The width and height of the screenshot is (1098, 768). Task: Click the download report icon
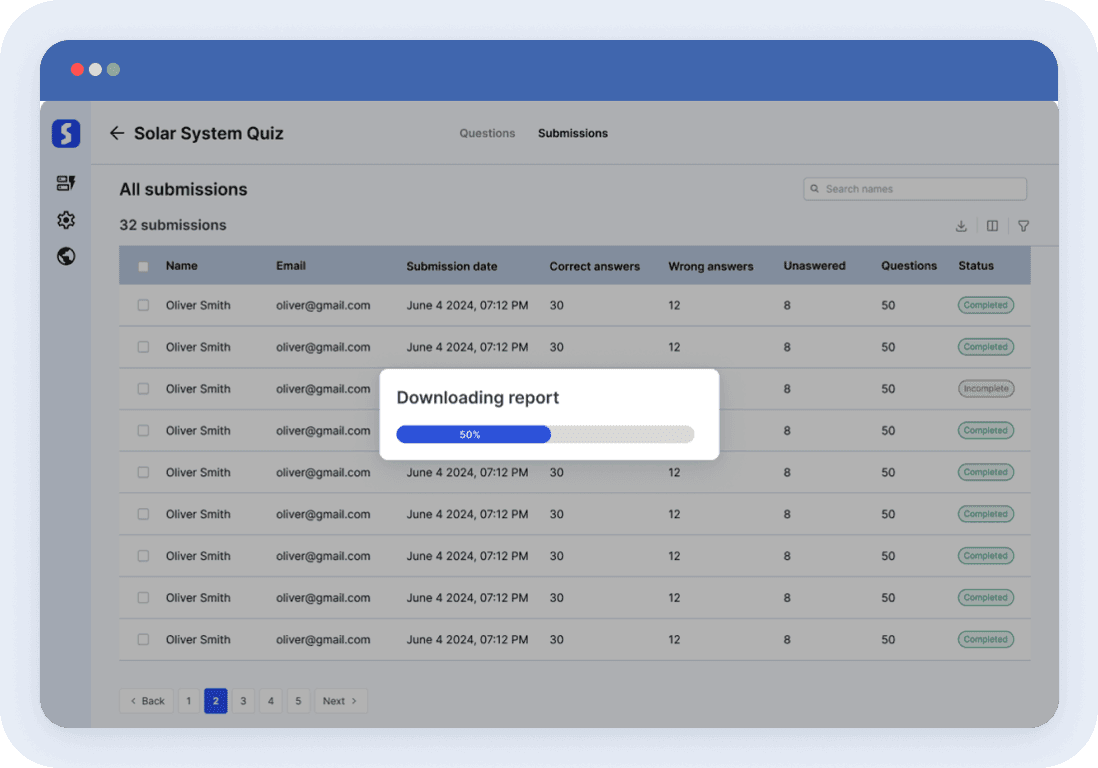[961, 226]
